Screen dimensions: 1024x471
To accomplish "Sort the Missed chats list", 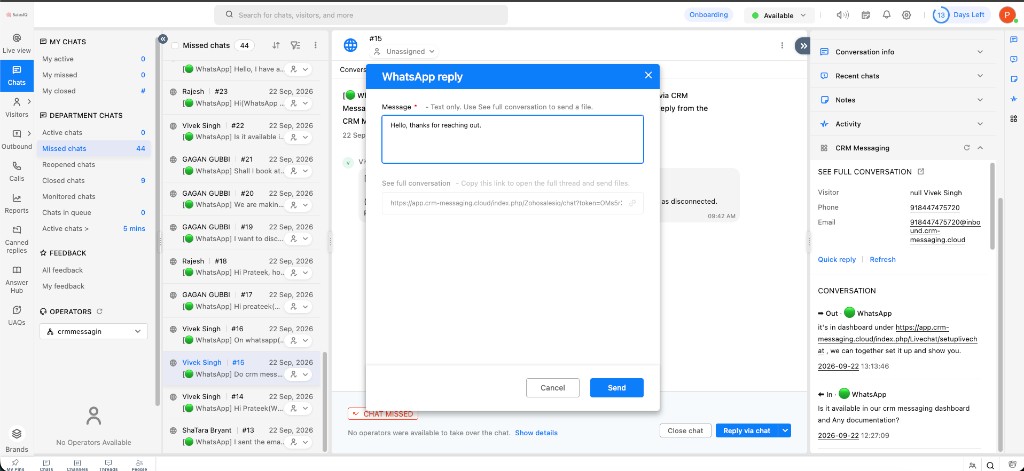I will point(276,45).
